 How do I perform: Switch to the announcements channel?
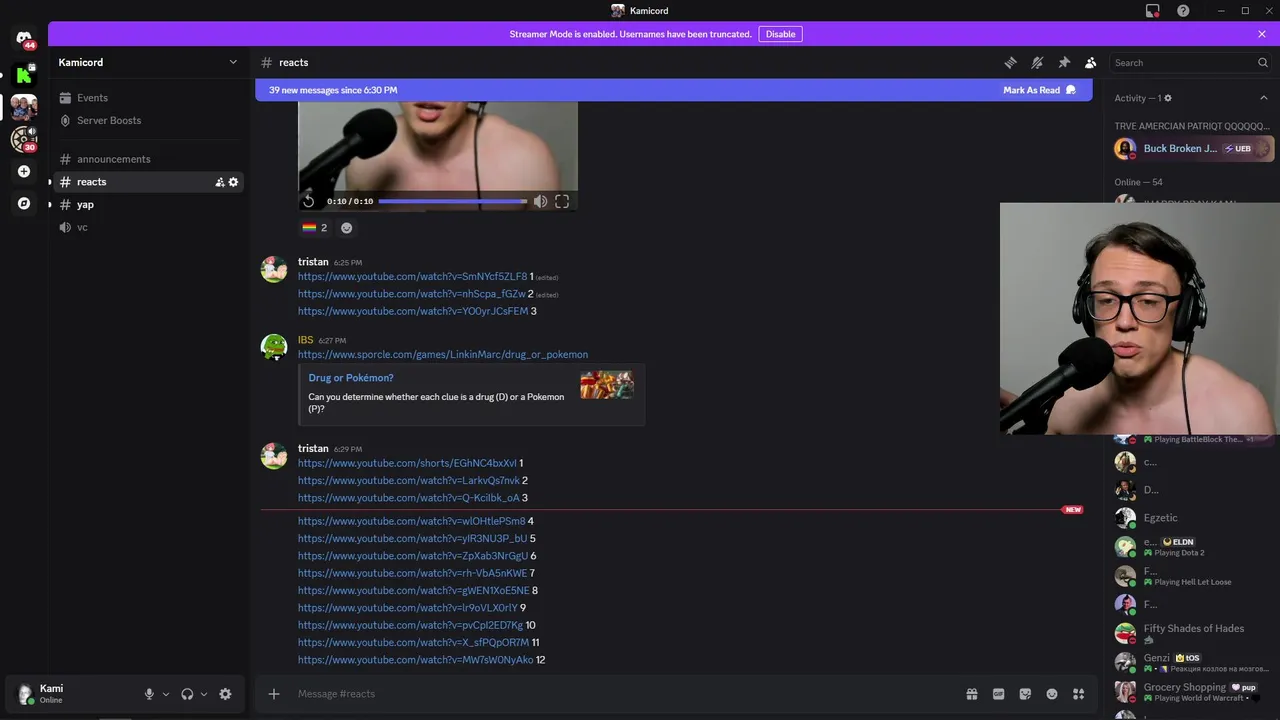tap(149, 159)
